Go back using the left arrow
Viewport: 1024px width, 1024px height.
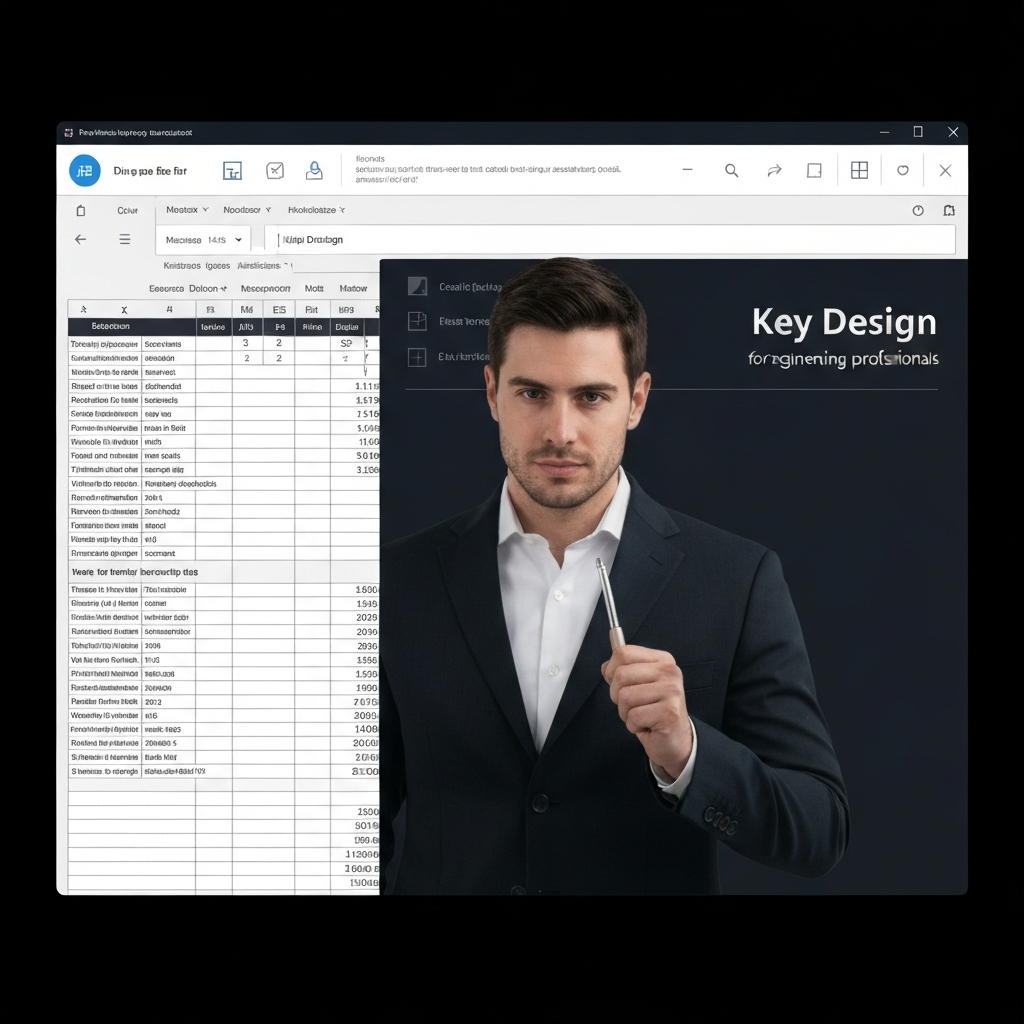pos(81,240)
